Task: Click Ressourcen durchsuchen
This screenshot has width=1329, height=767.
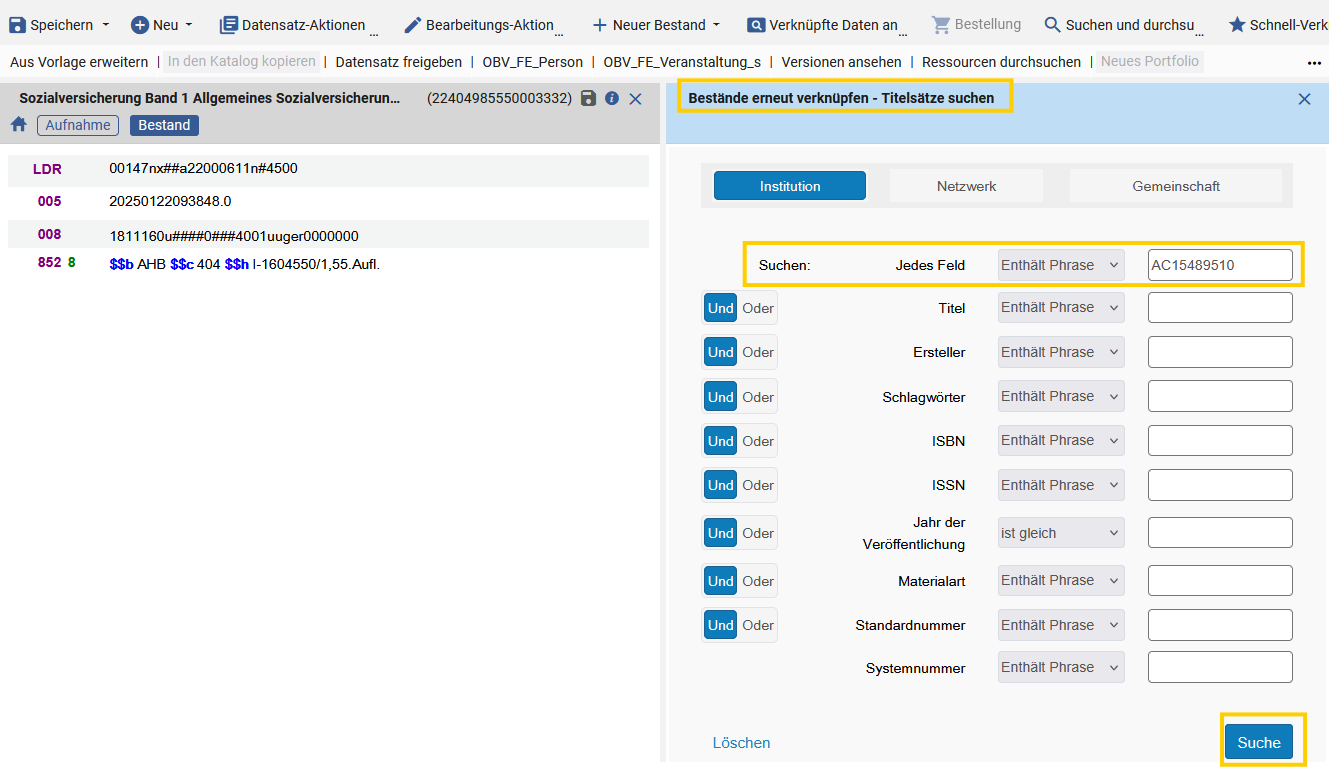Action: [1001, 62]
